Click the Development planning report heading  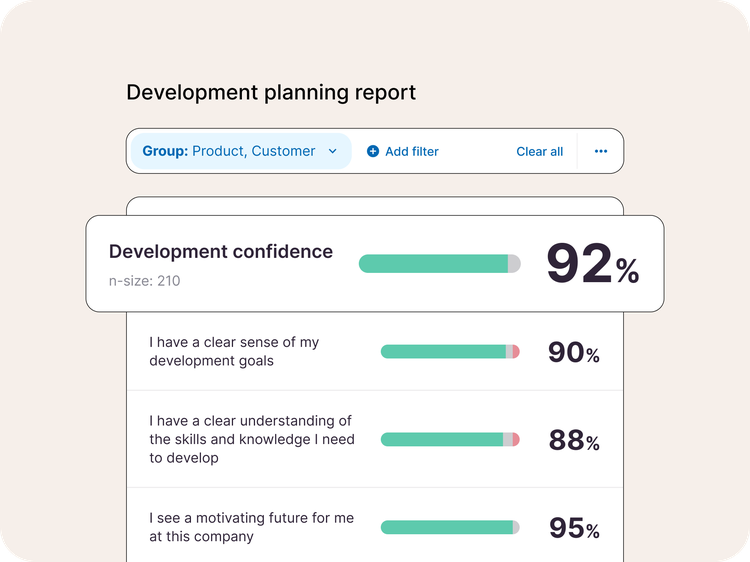[271, 93]
